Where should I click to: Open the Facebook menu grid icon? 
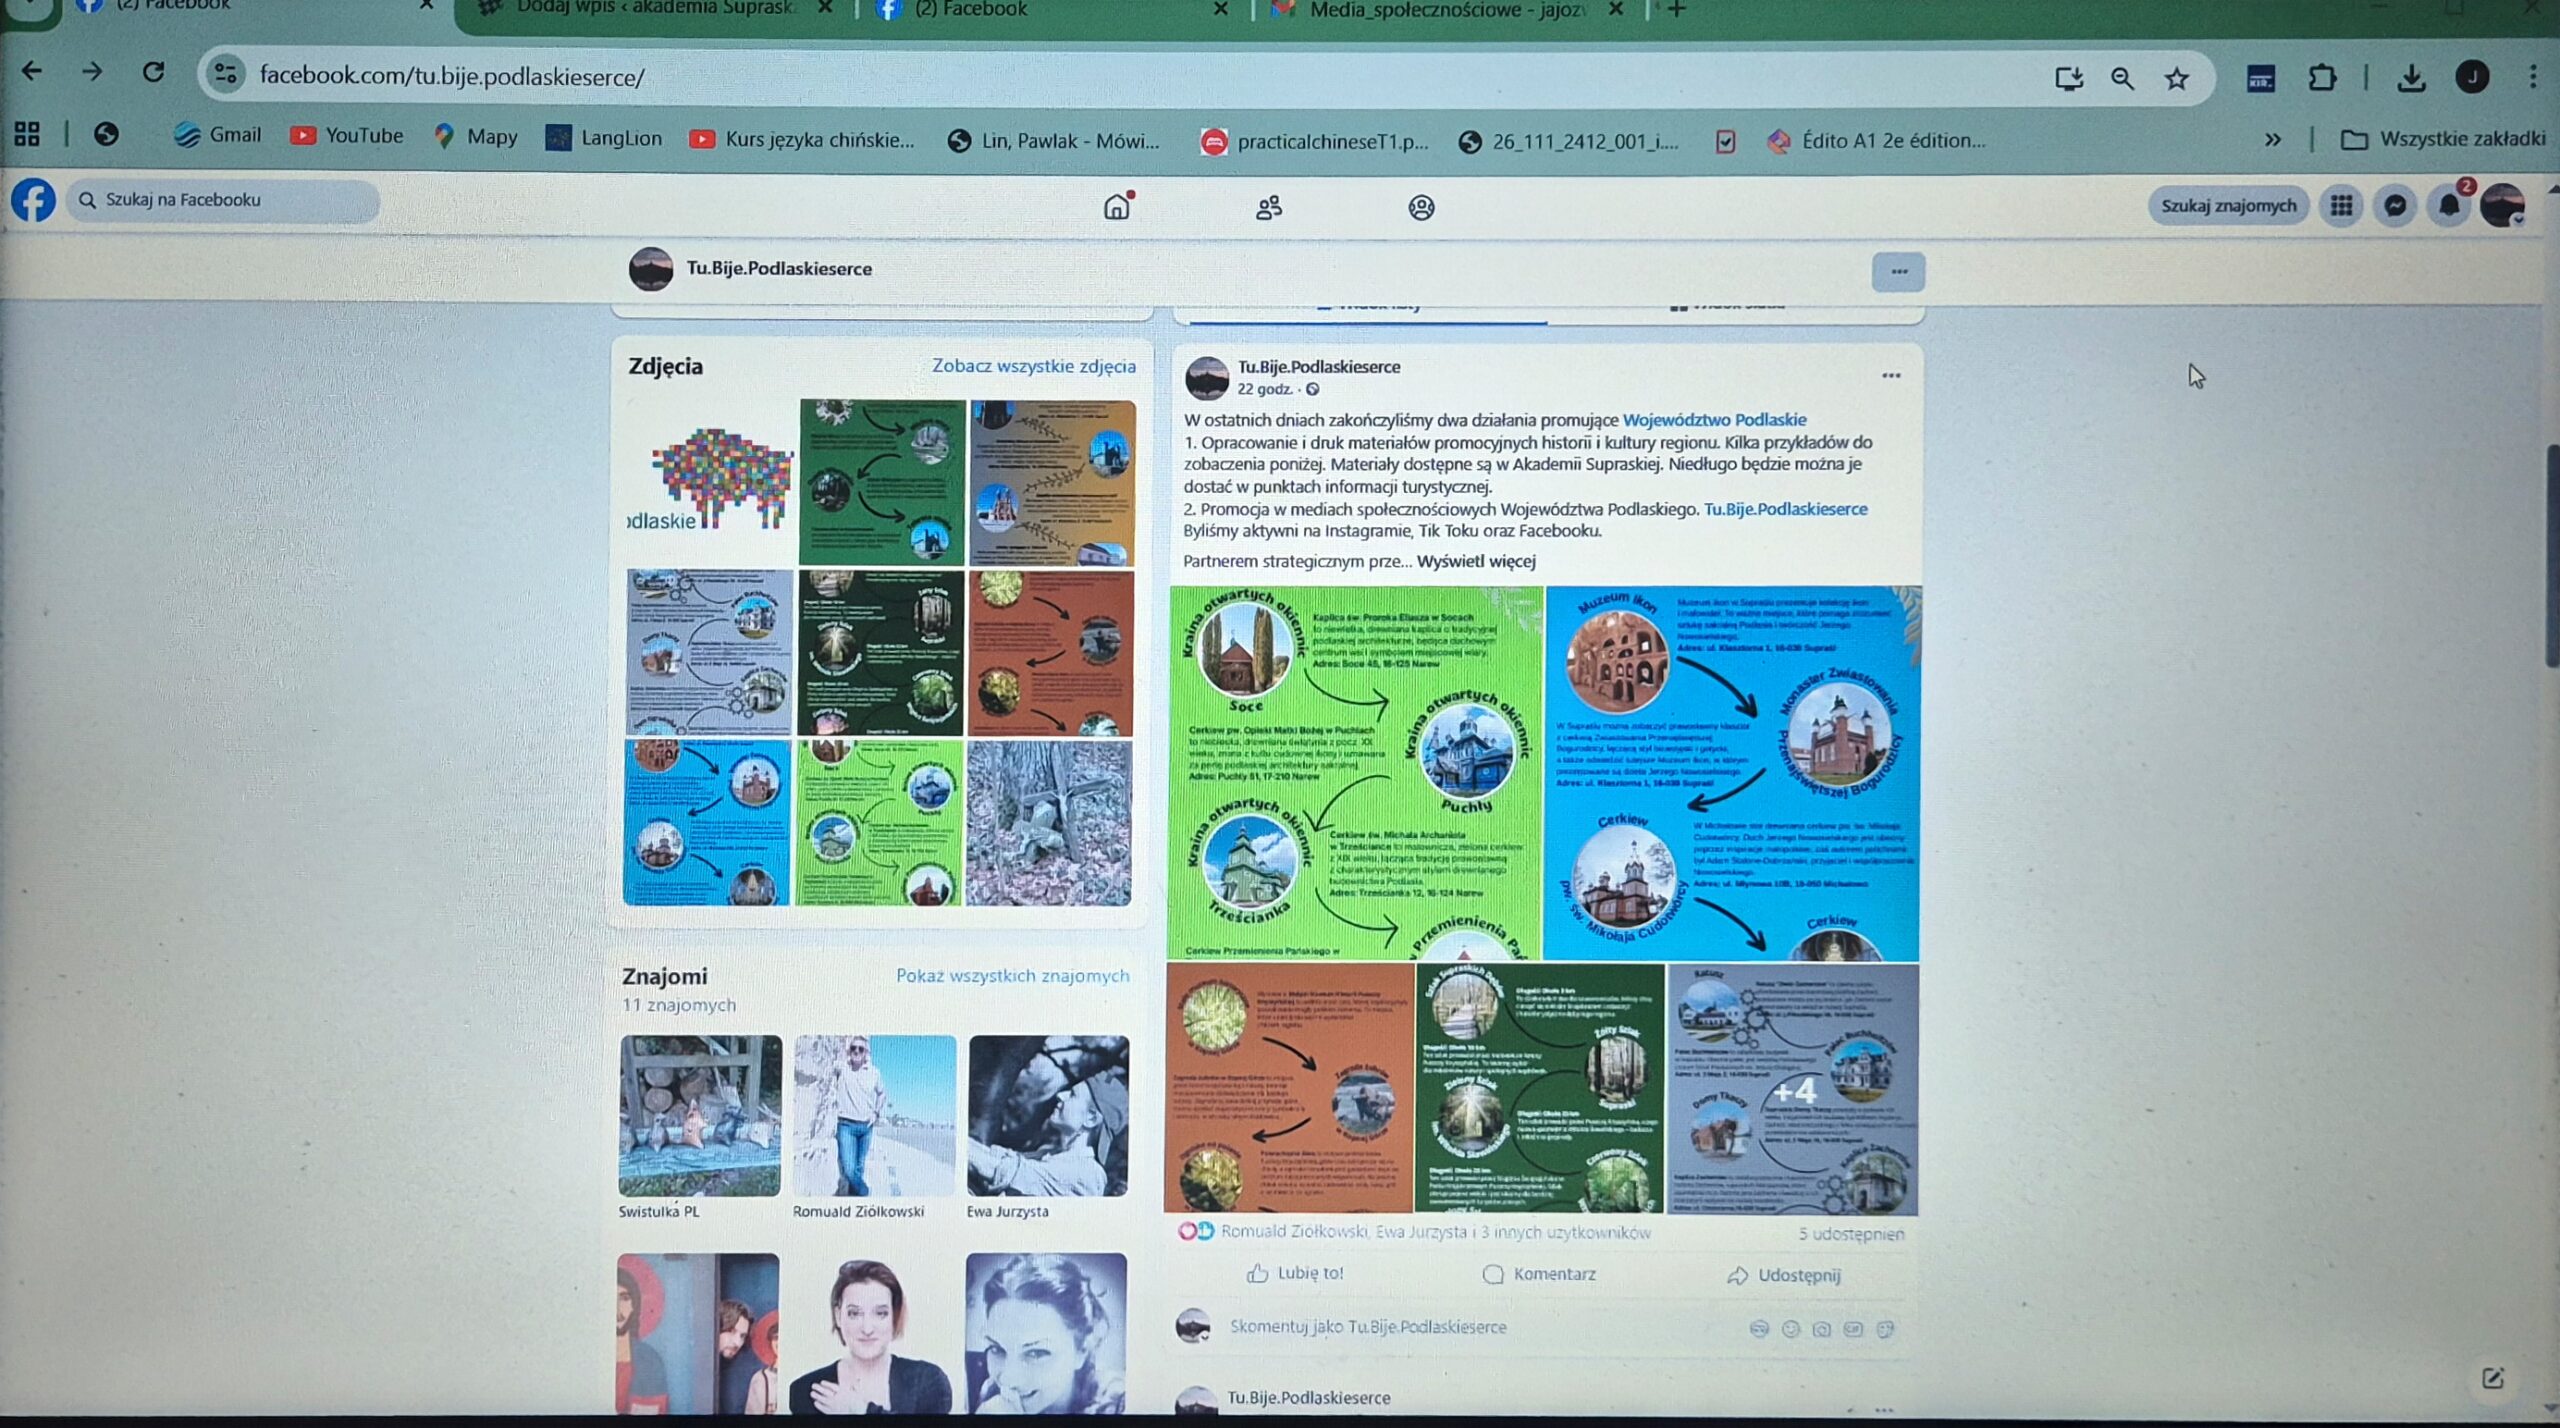pyautogui.click(x=2341, y=206)
